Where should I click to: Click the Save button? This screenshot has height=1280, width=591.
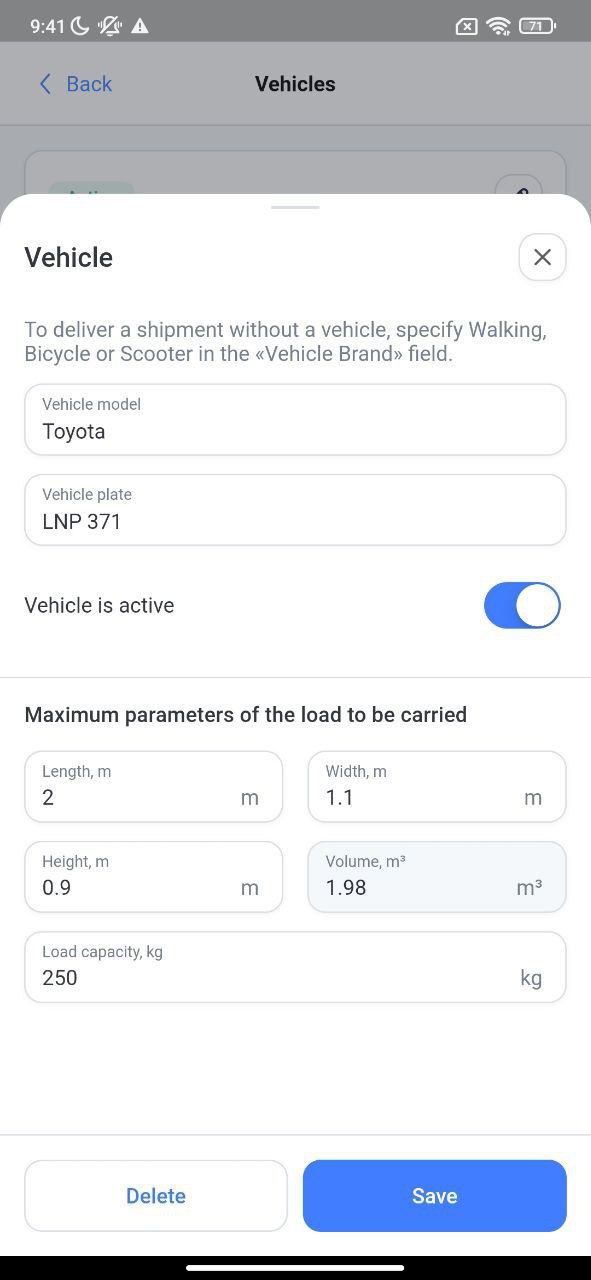point(435,1196)
